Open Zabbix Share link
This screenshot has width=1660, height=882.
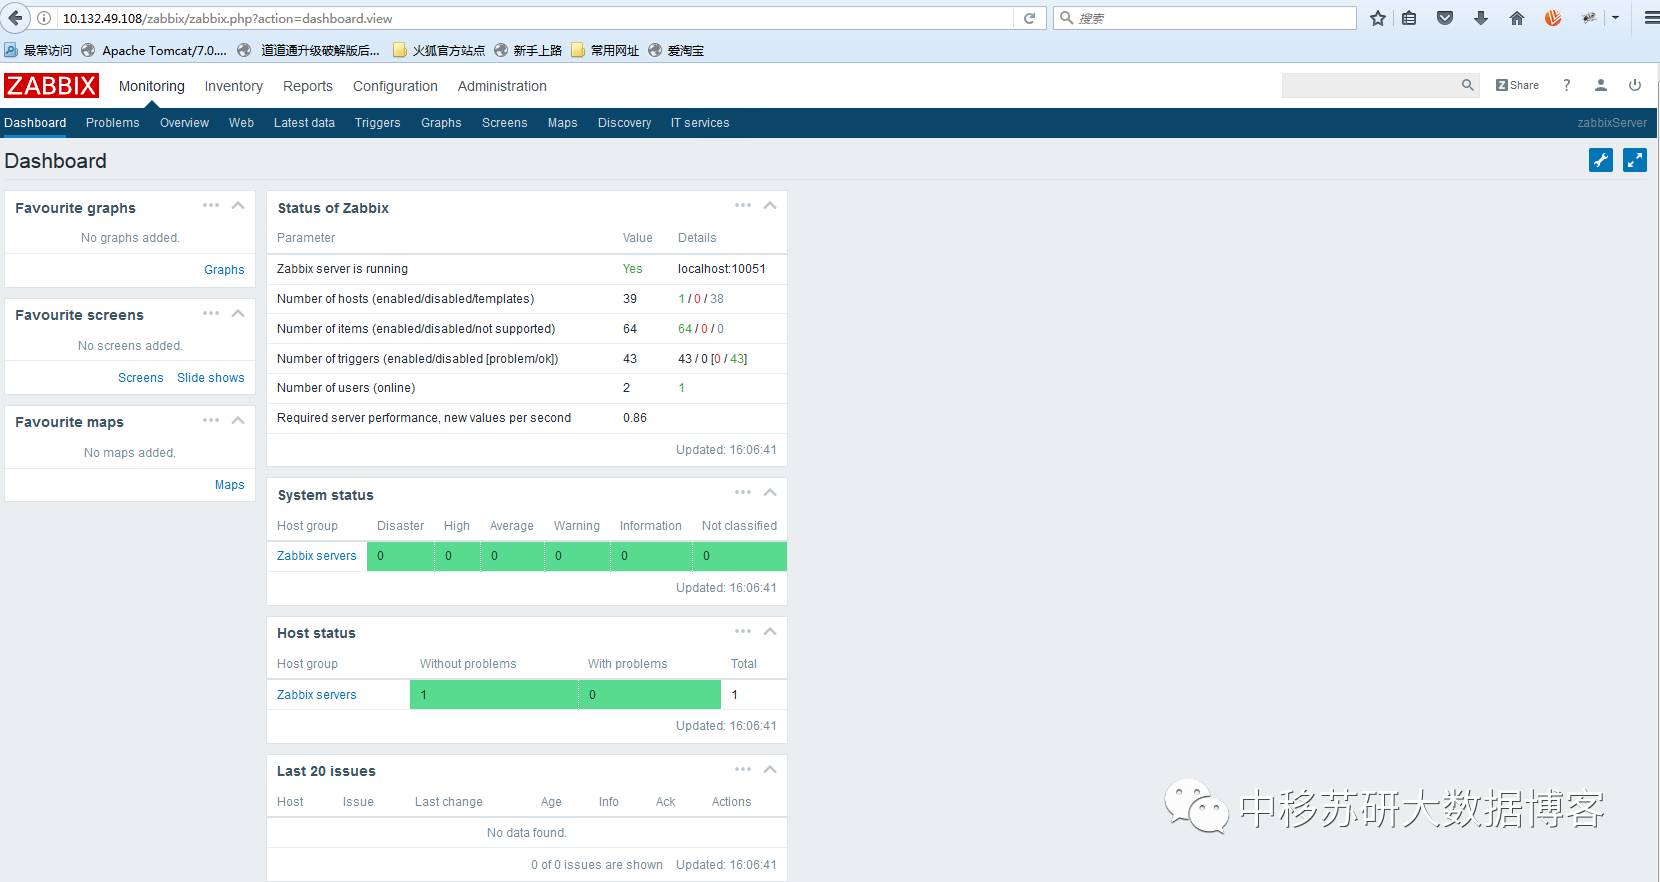click(x=1517, y=85)
